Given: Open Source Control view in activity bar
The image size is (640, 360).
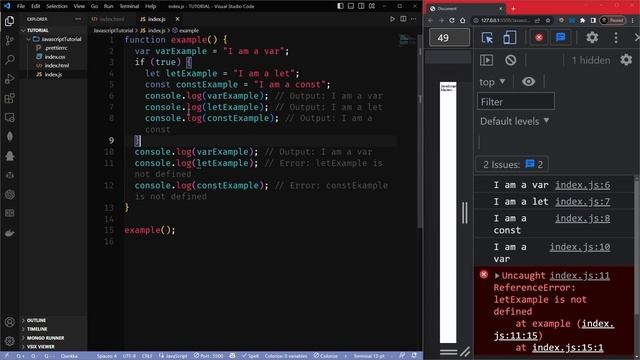Looking at the screenshot, I should 9,40.
